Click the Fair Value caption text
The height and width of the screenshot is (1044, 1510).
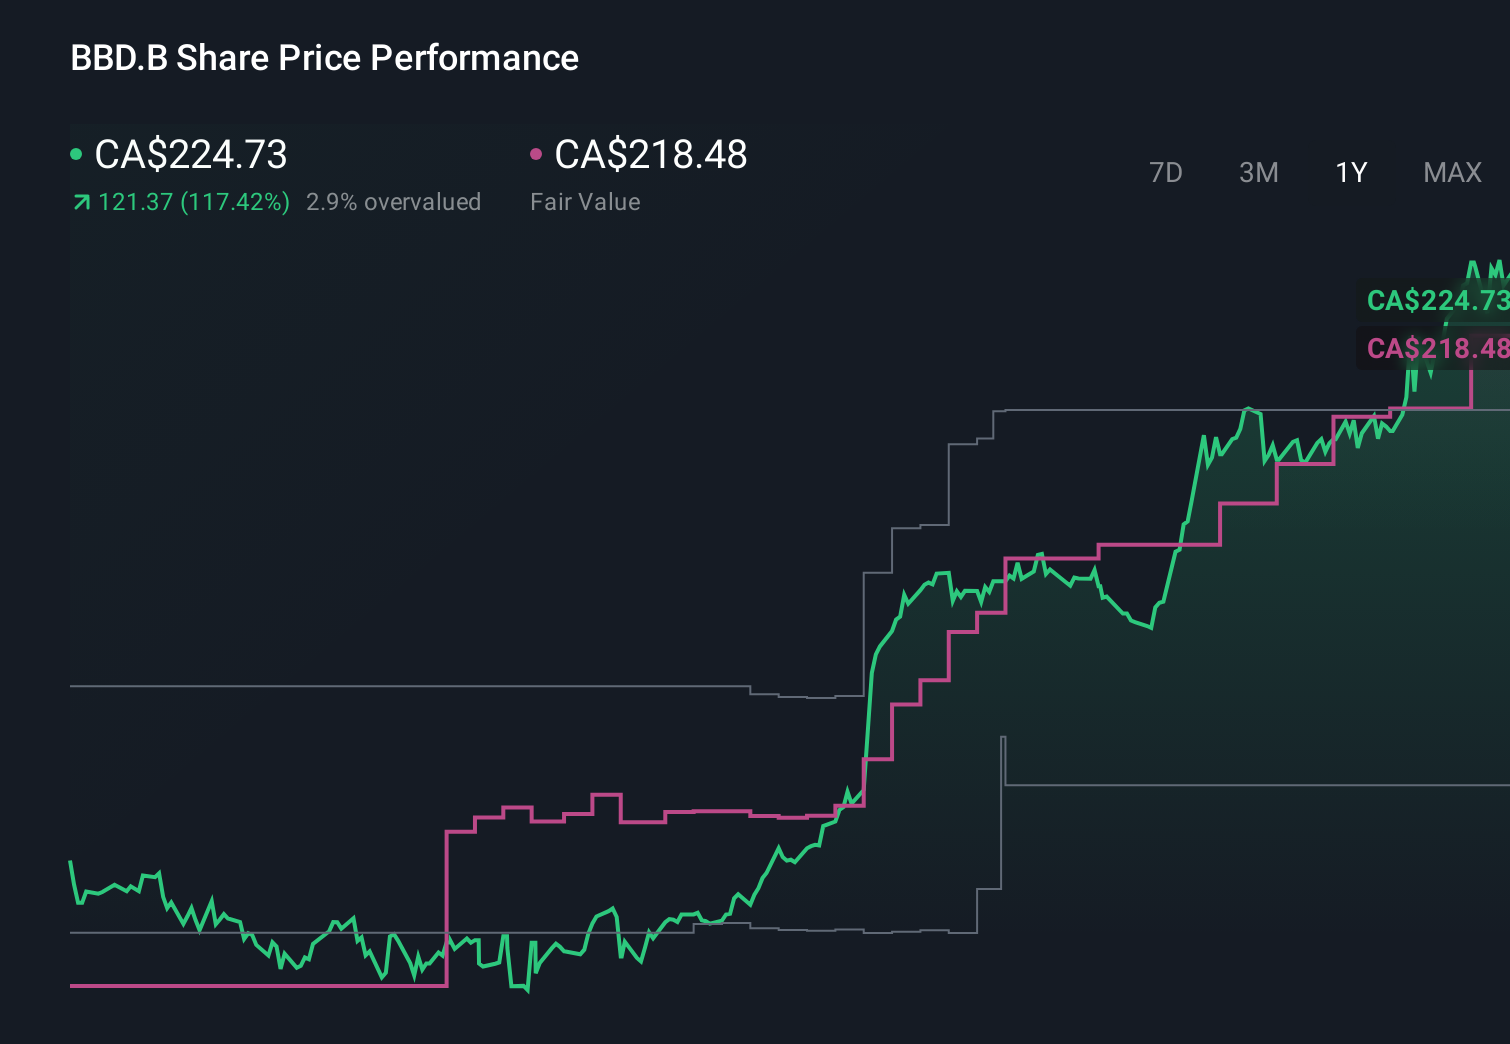coord(585,201)
